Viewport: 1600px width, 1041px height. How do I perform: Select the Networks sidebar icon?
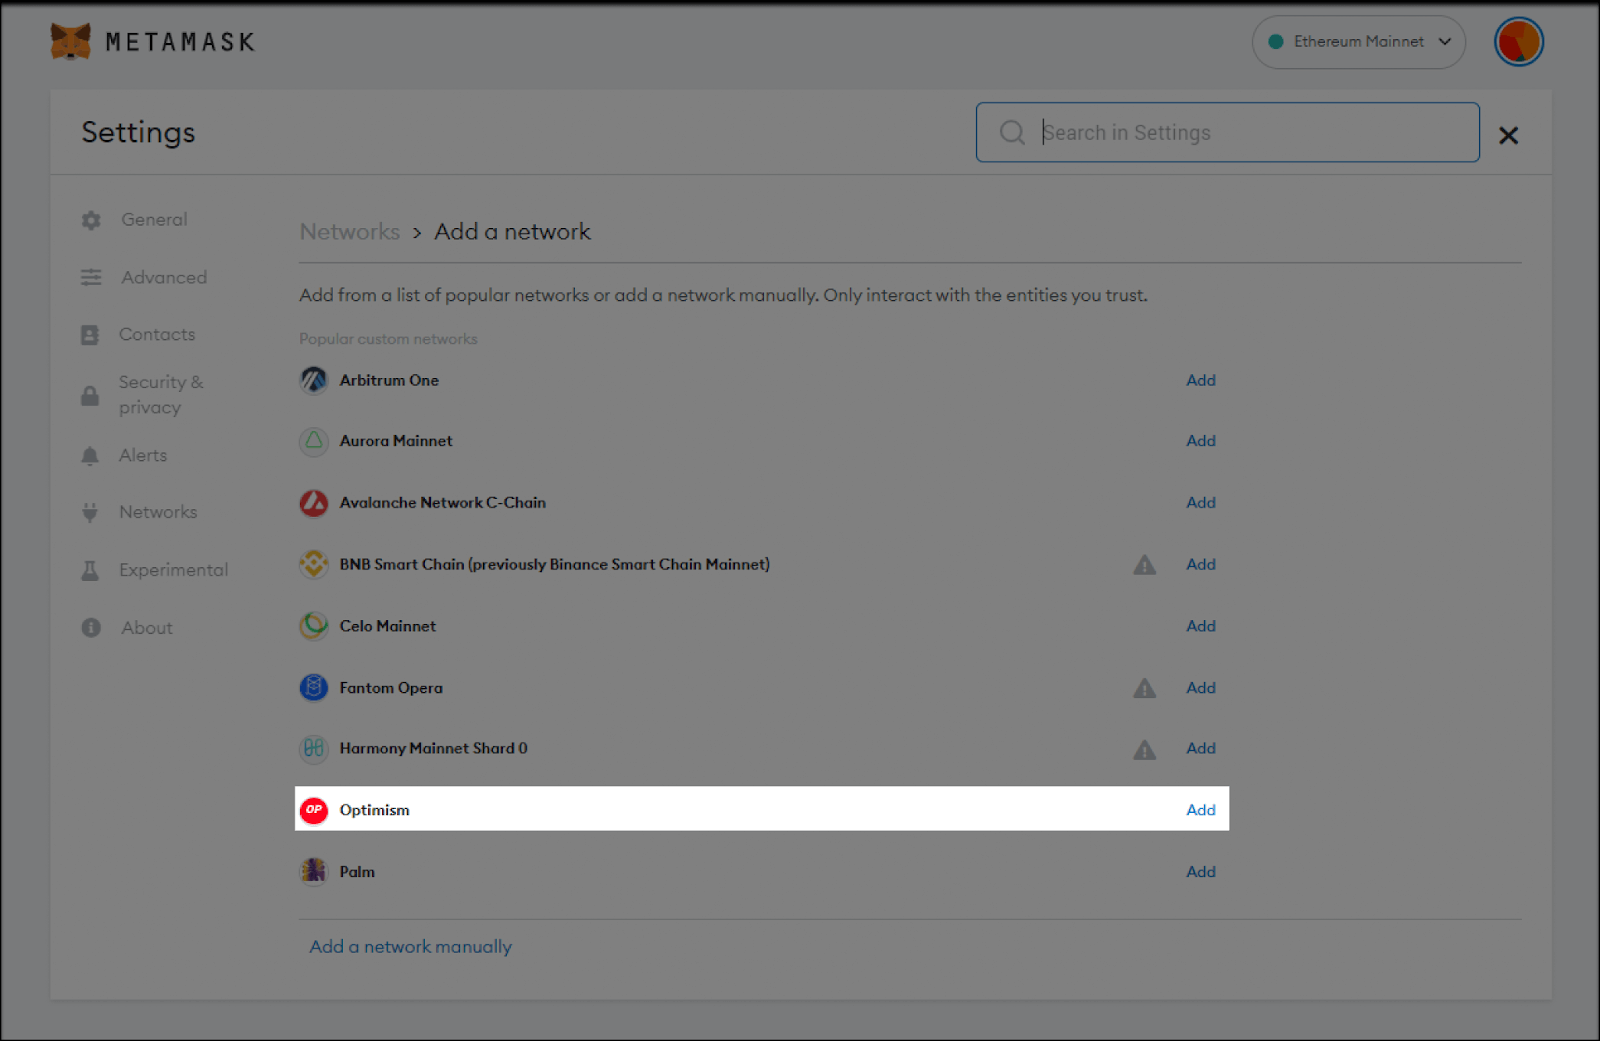91,511
